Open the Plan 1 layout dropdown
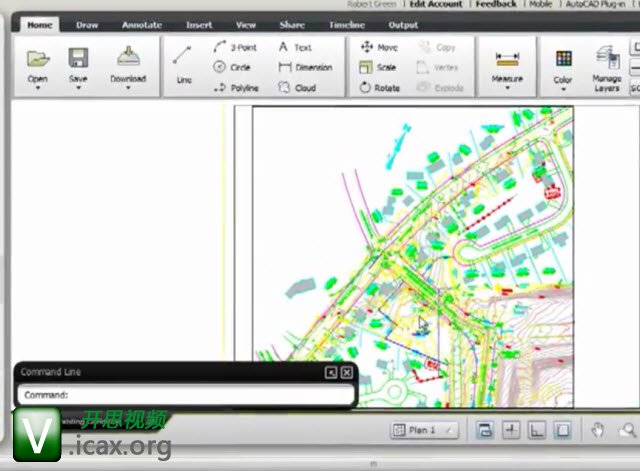Screen dimensions: 640x471 [x=424, y=430]
